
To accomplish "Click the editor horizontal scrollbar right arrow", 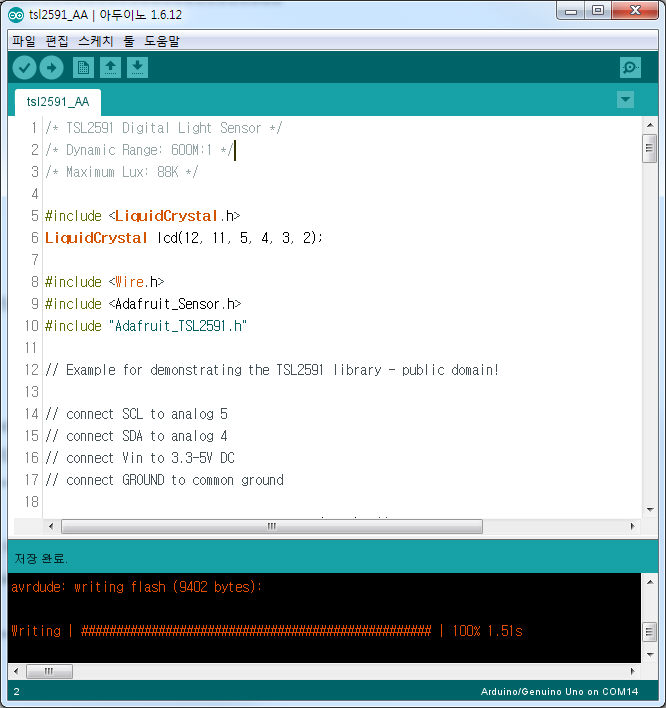I will coord(632,526).
